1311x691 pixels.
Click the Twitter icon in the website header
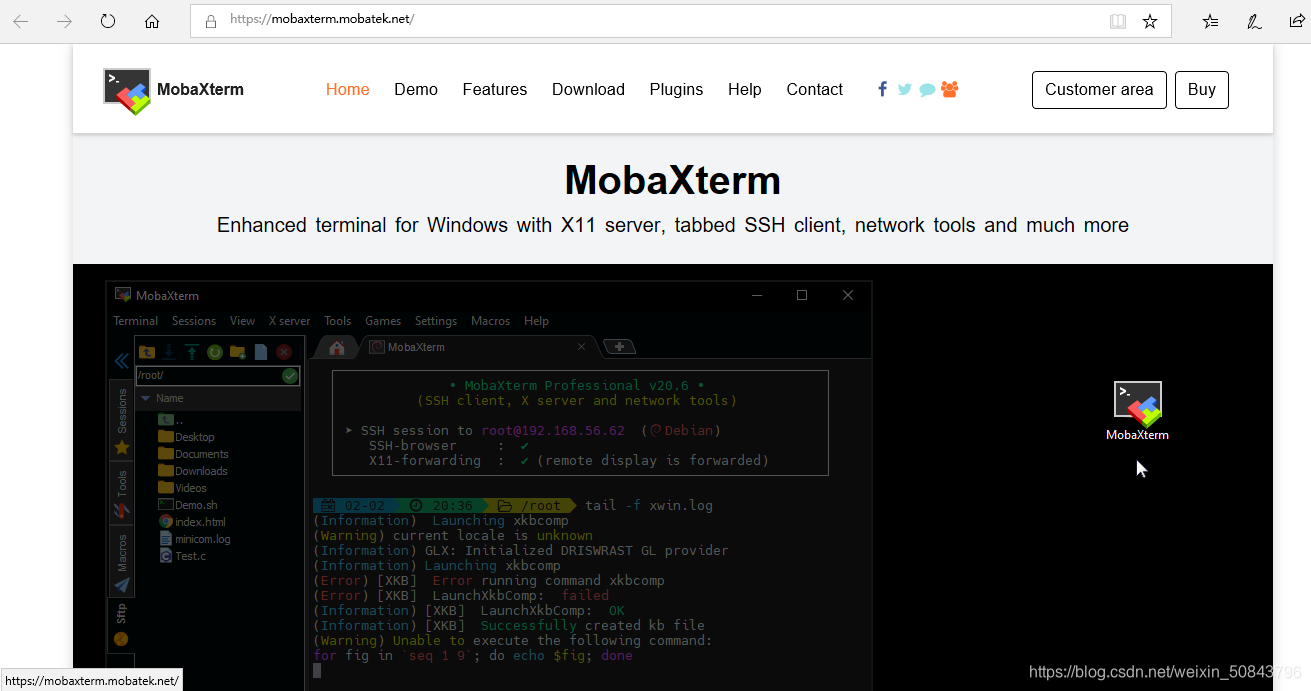tap(904, 88)
